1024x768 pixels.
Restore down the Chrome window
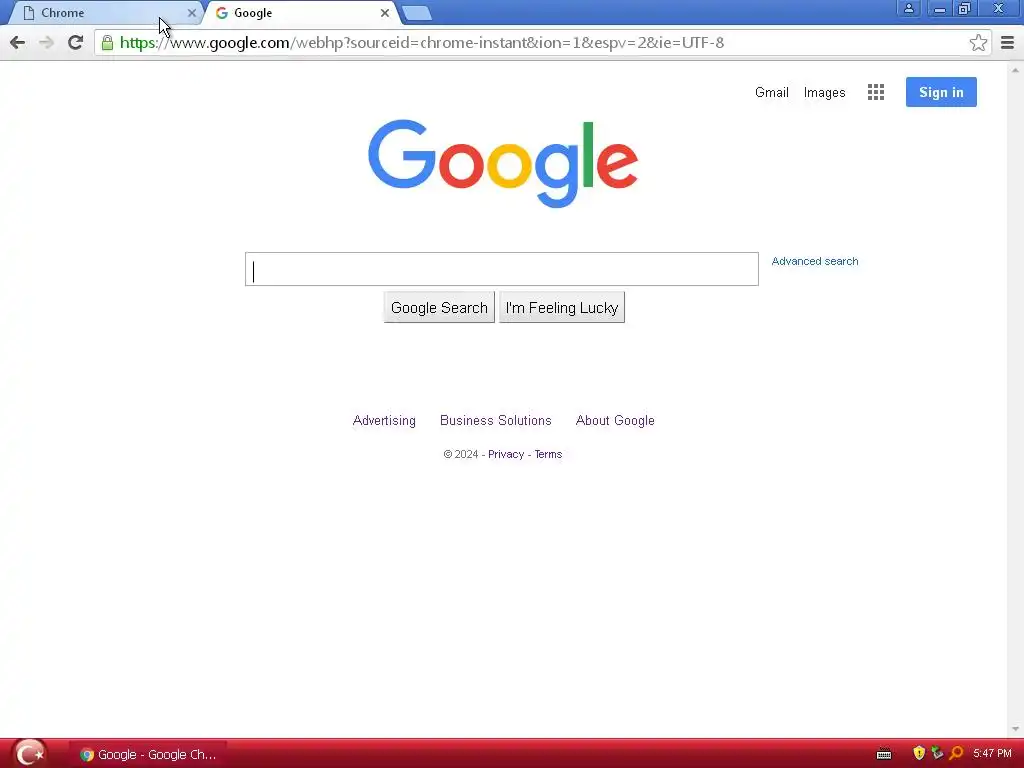pos(964,8)
